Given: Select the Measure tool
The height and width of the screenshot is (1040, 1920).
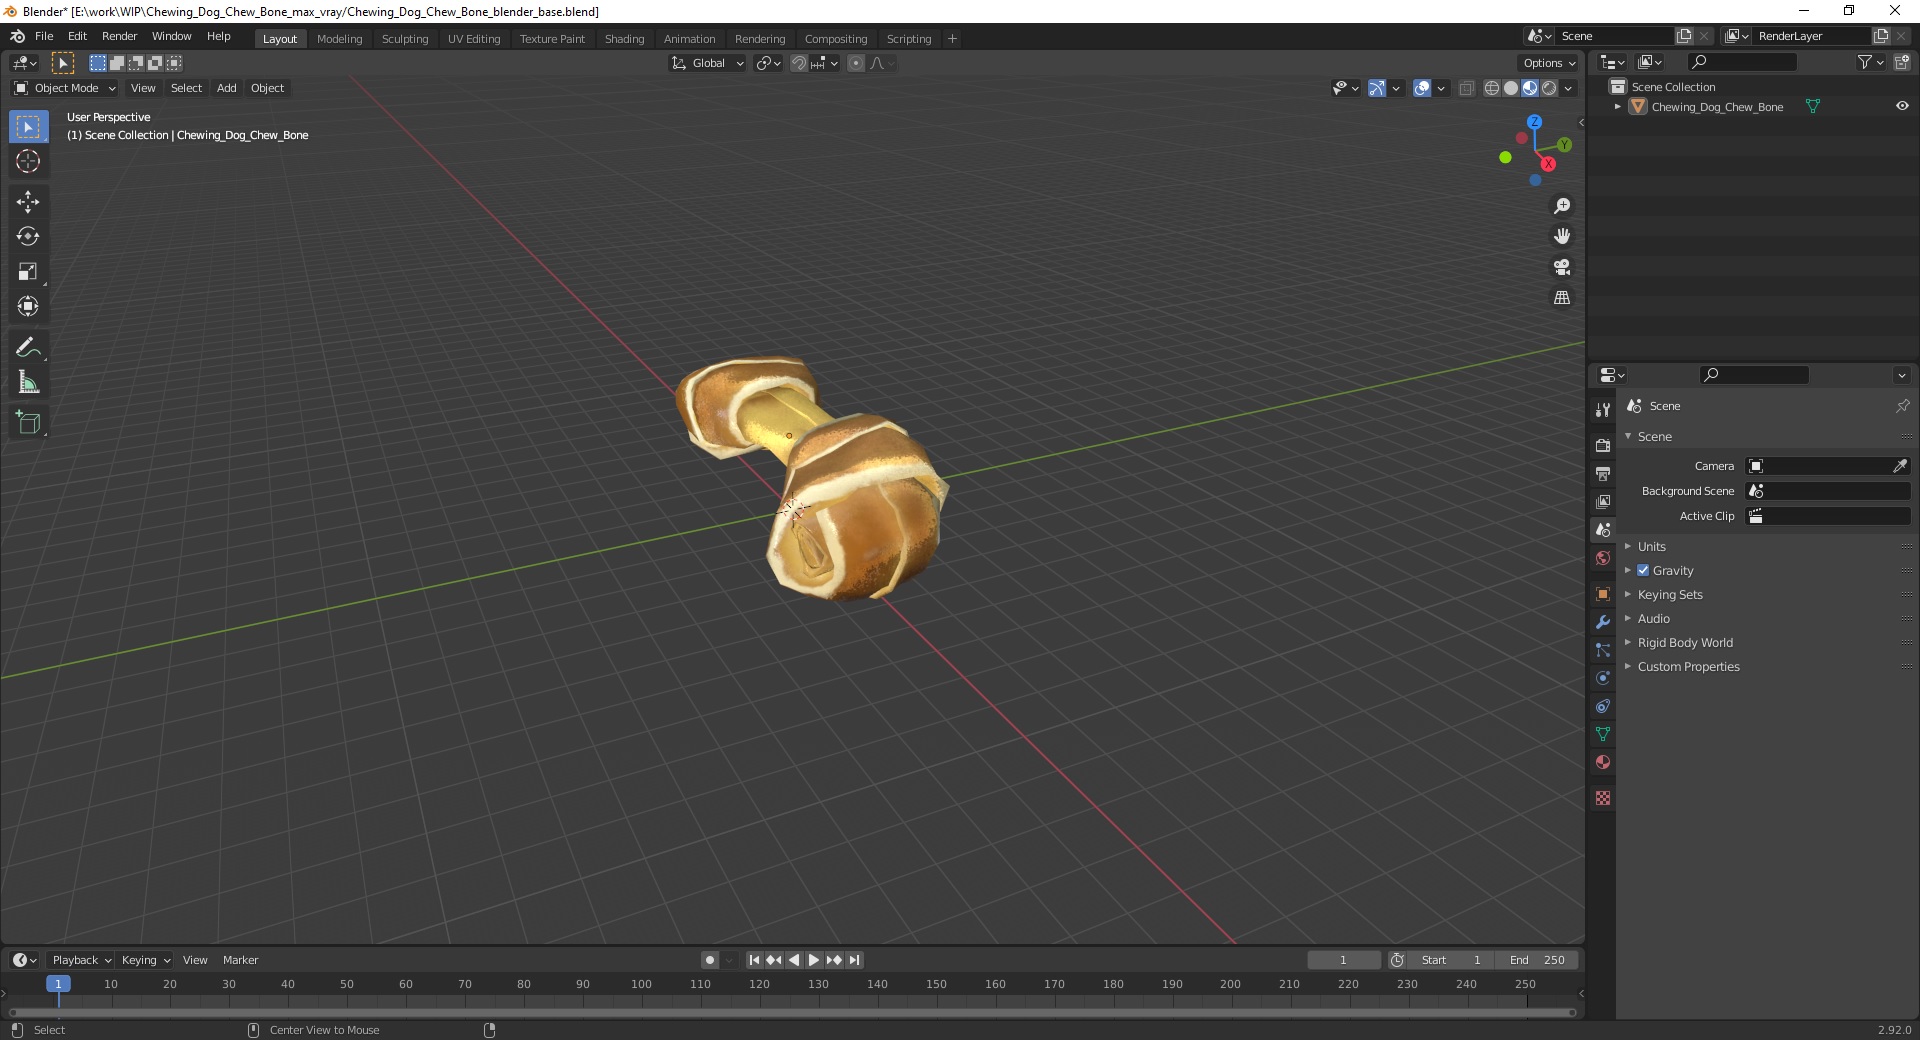Looking at the screenshot, I should (28, 383).
